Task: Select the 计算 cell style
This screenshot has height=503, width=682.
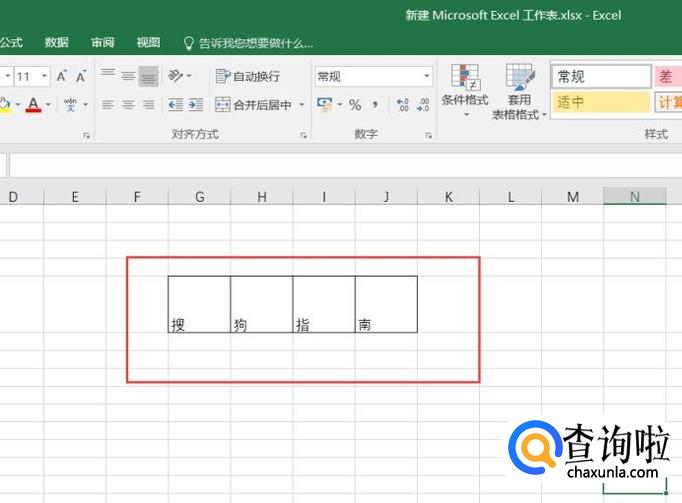Action: point(668,102)
